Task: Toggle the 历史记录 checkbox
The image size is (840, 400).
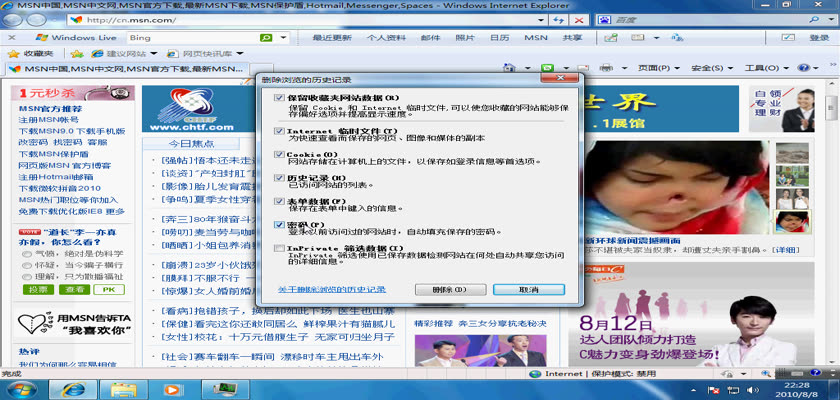Action: [x=279, y=177]
